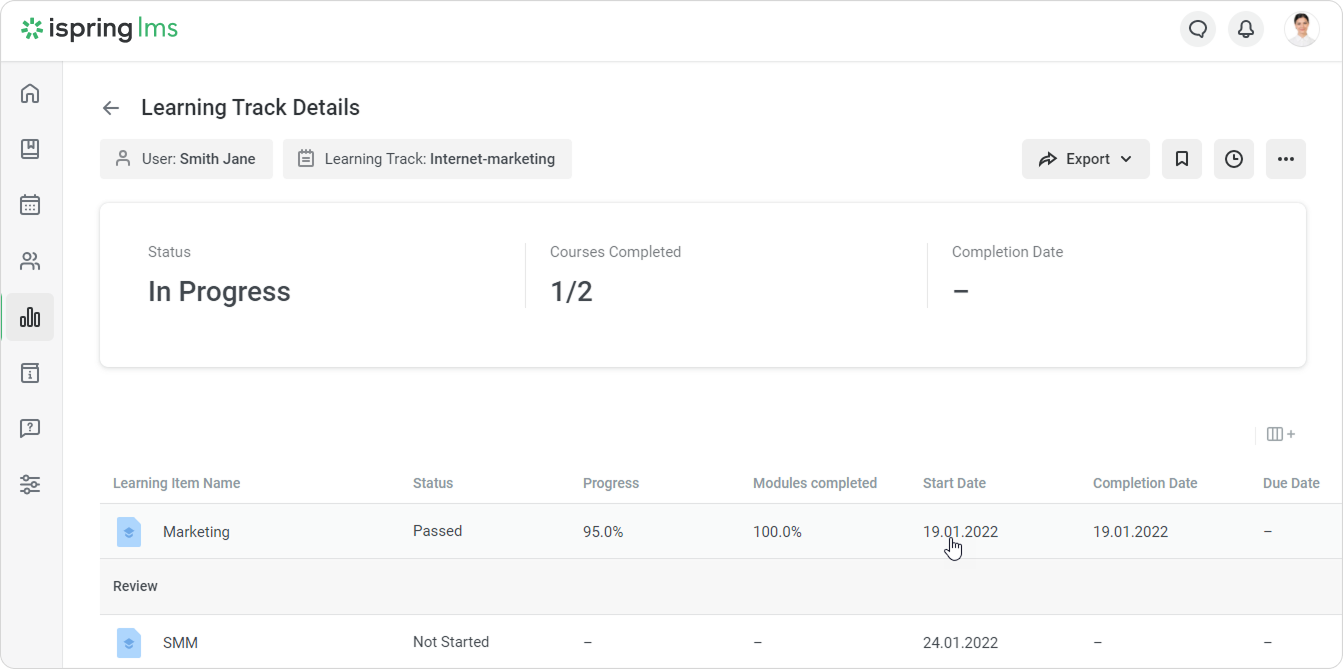Open the knowledge base info icon
The height and width of the screenshot is (669, 1343).
pyautogui.click(x=30, y=373)
